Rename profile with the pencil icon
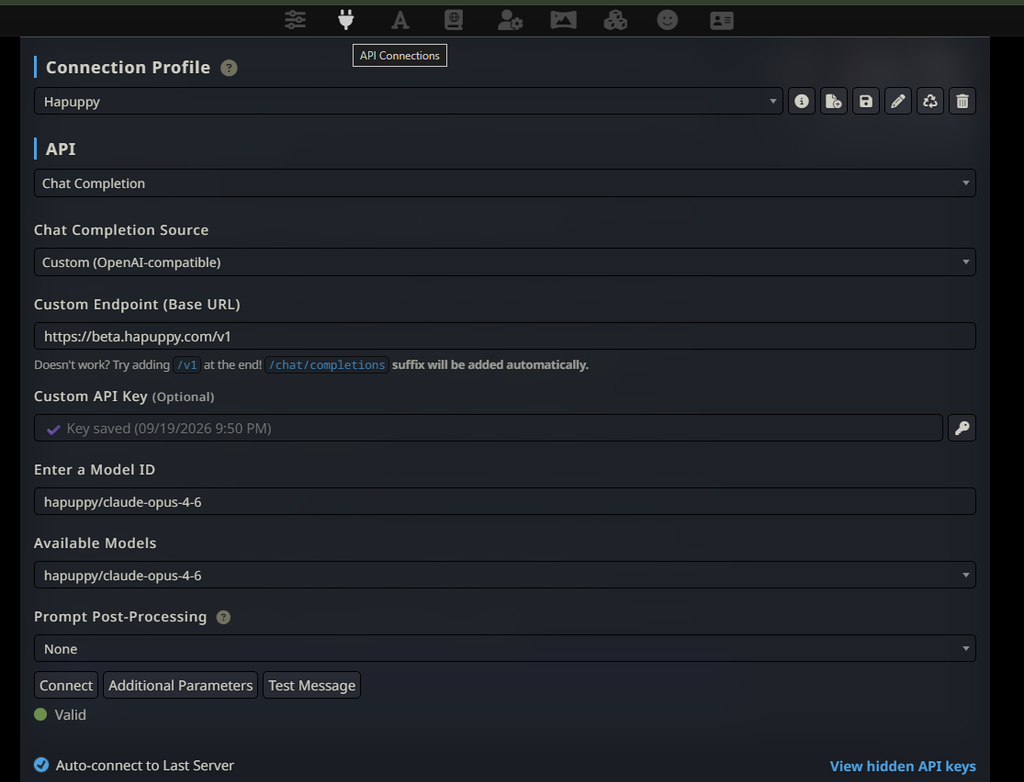The image size is (1024, 782). [898, 101]
